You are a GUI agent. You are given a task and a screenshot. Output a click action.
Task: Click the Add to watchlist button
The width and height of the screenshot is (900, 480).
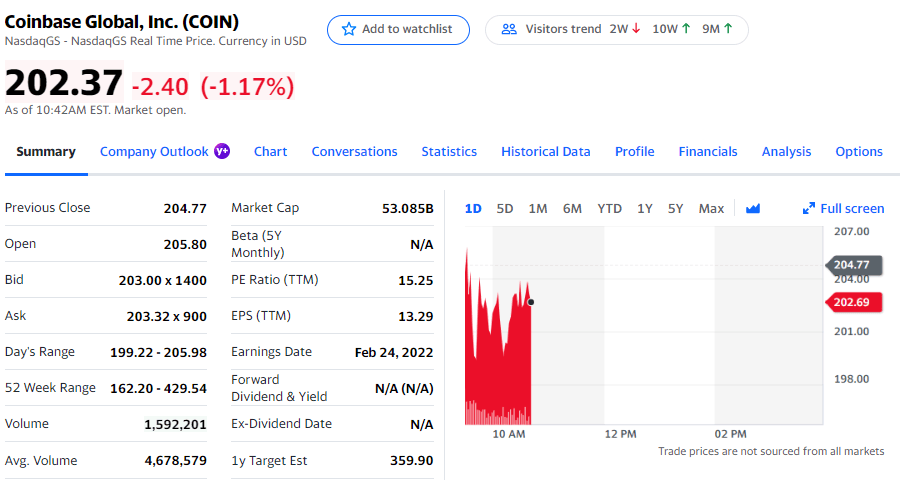point(398,30)
